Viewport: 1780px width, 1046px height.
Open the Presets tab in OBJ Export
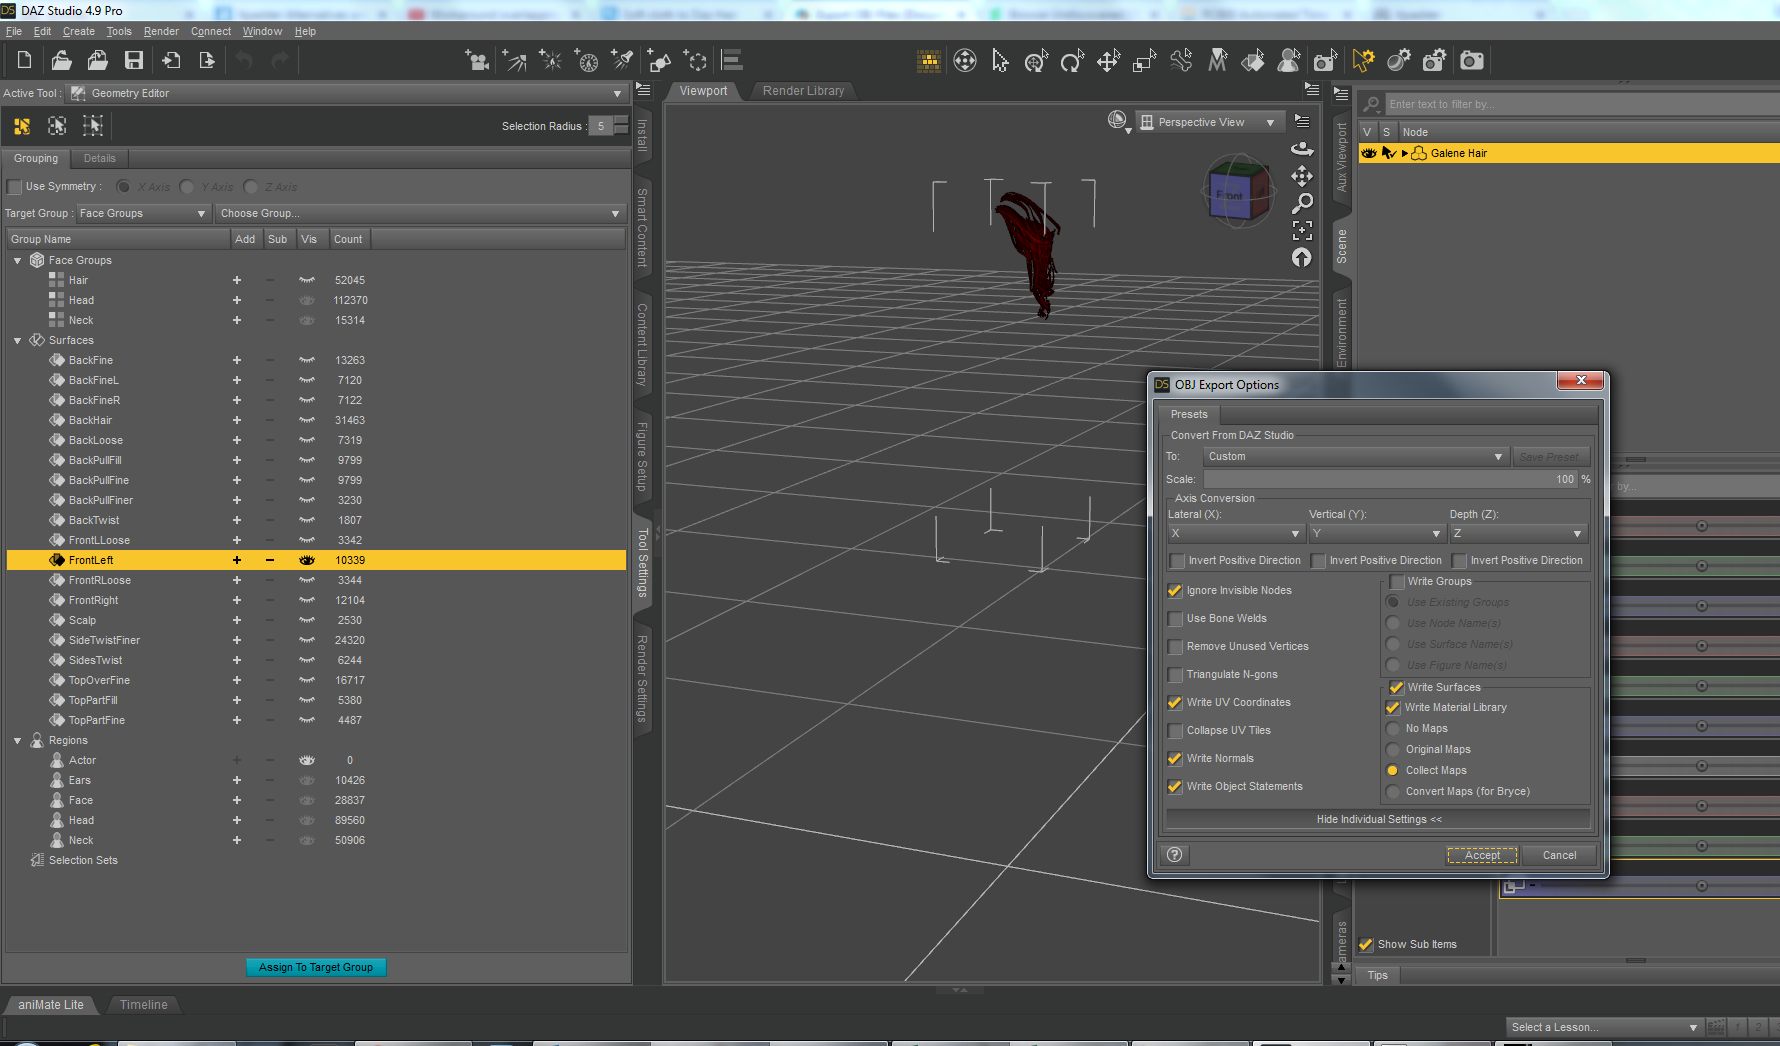tap(1189, 415)
